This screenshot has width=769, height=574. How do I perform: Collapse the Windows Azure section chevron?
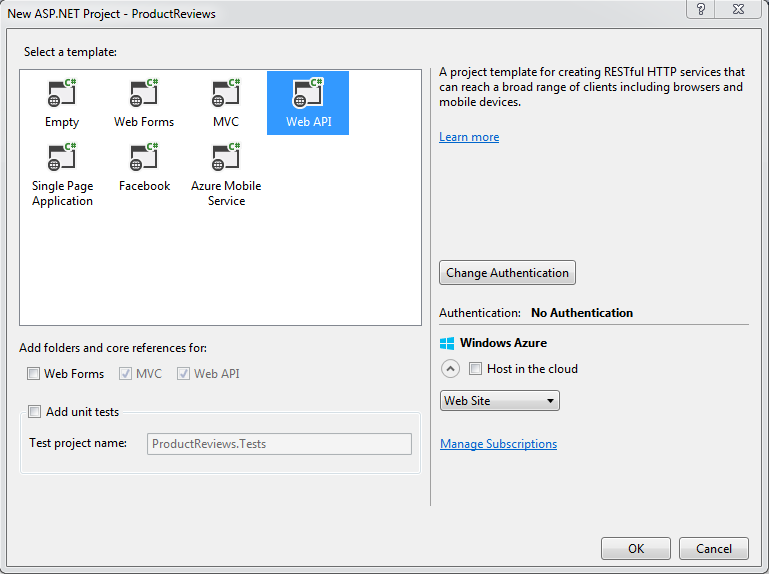pos(450,368)
